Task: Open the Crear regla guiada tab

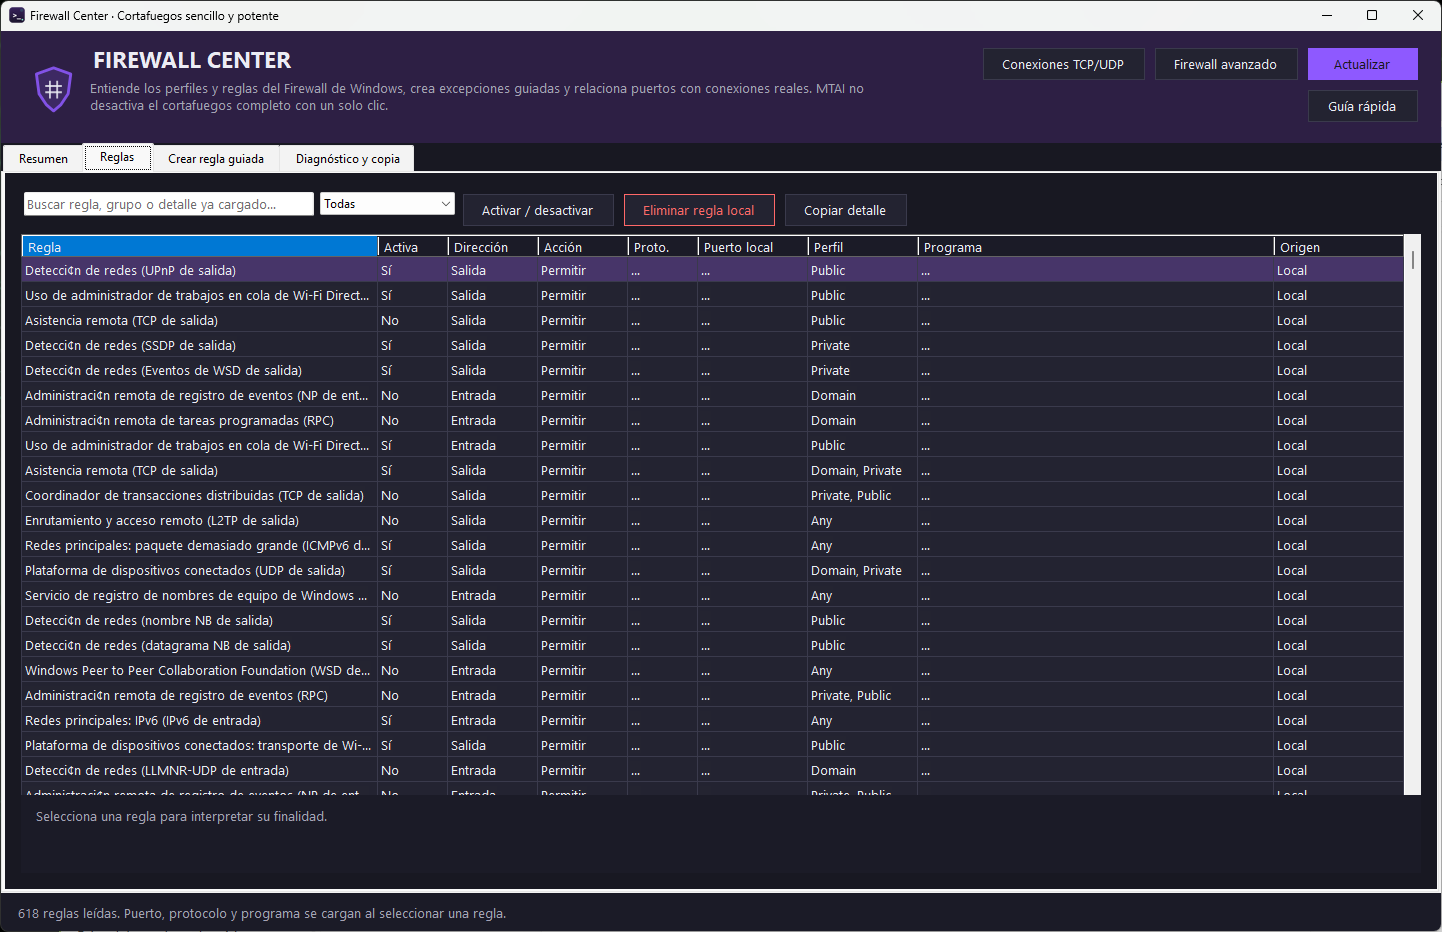Action: [216, 158]
